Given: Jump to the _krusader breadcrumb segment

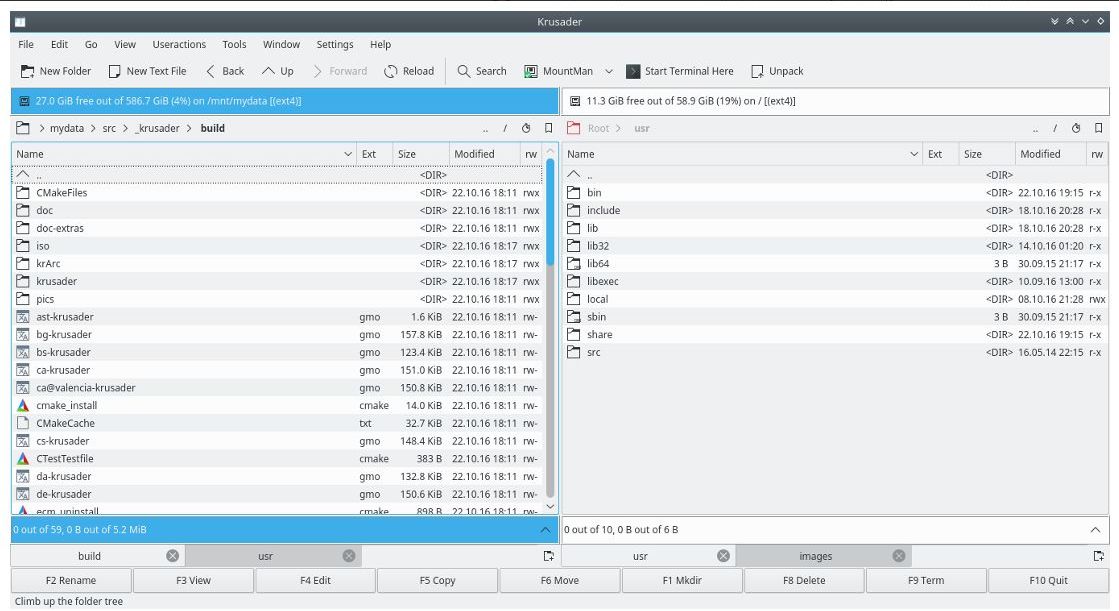Looking at the screenshot, I should pos(158,128).
